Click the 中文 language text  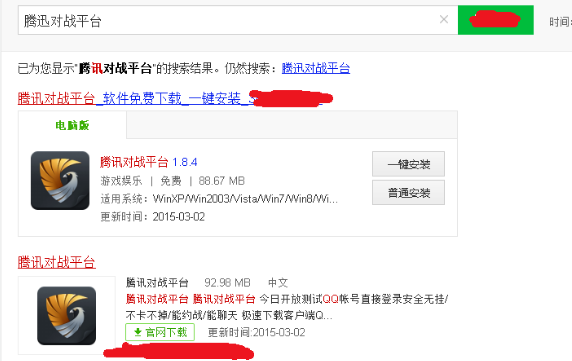(278, 283)
